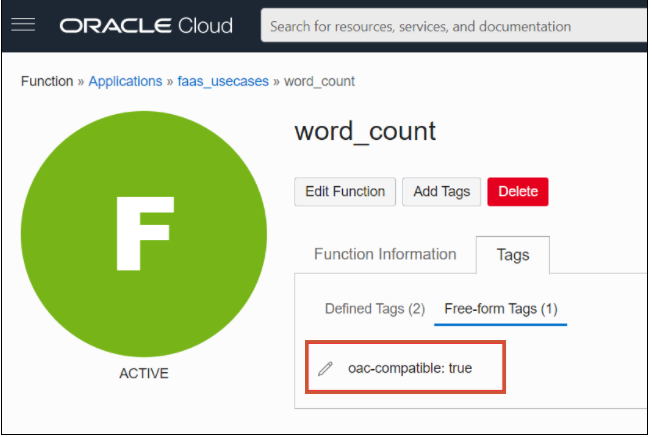The image size is (652, 437).
Task: Open the Applications breadcrumb link
Action: tap(125, 81)
